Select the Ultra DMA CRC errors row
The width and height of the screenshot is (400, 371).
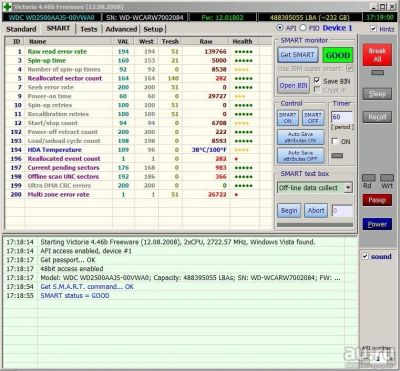[138, 186]
